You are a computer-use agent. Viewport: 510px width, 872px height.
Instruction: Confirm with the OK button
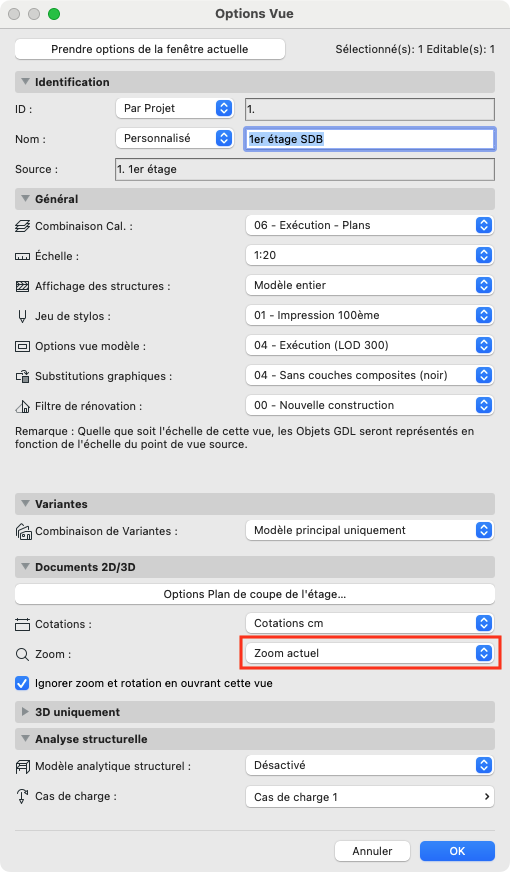[x=457, y=851]
